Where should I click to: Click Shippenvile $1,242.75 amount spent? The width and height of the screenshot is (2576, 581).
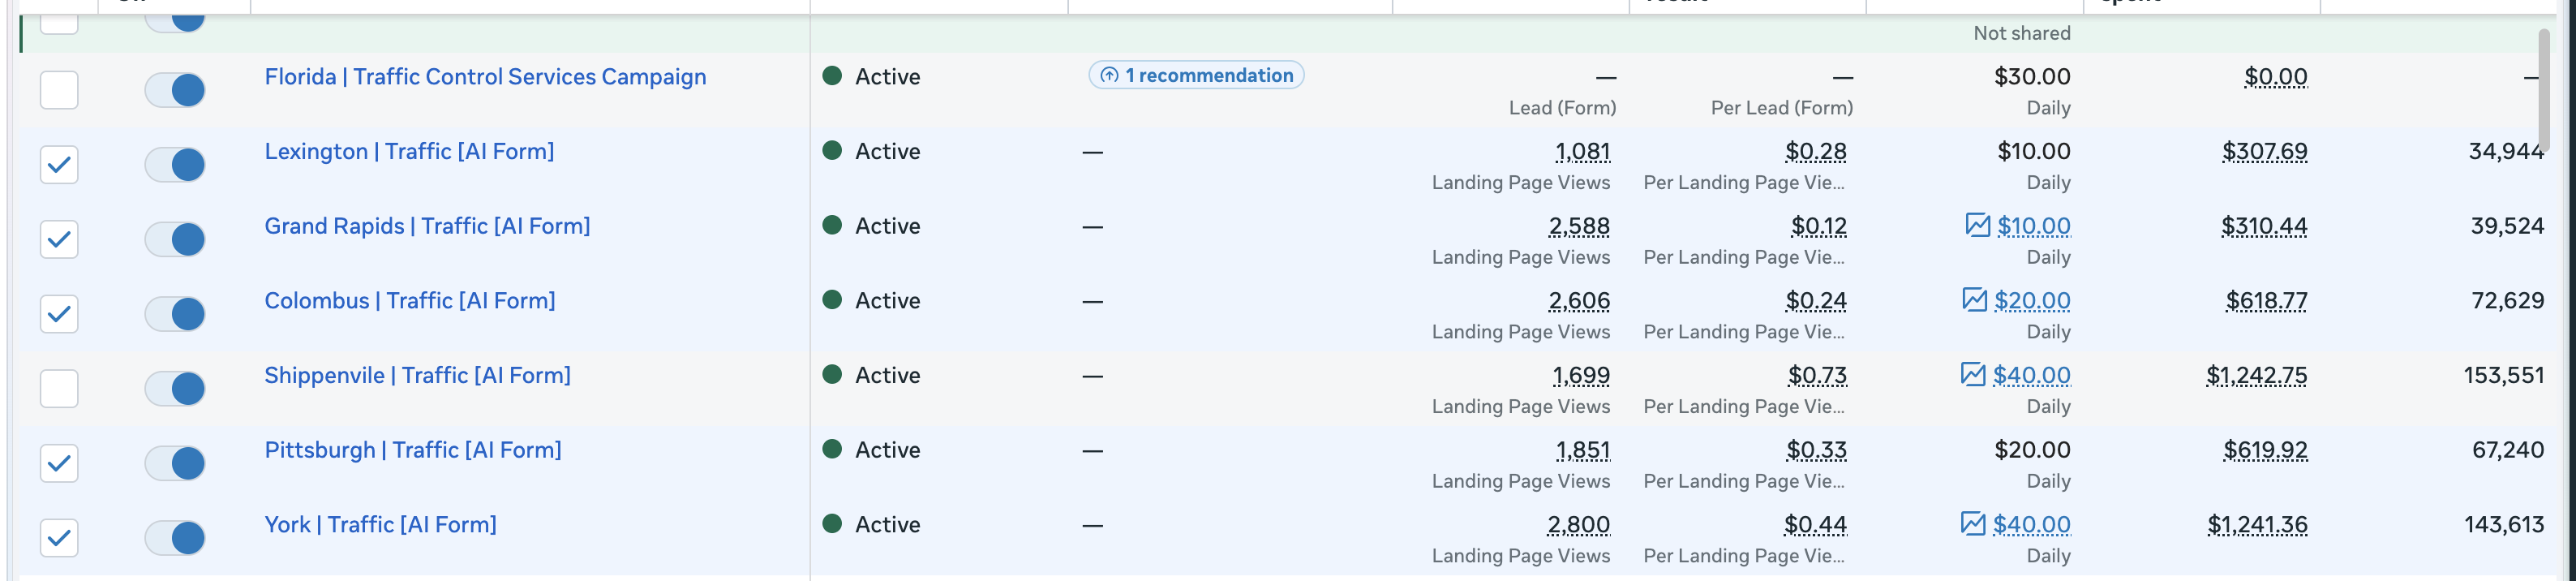[x=2257, y=375]
